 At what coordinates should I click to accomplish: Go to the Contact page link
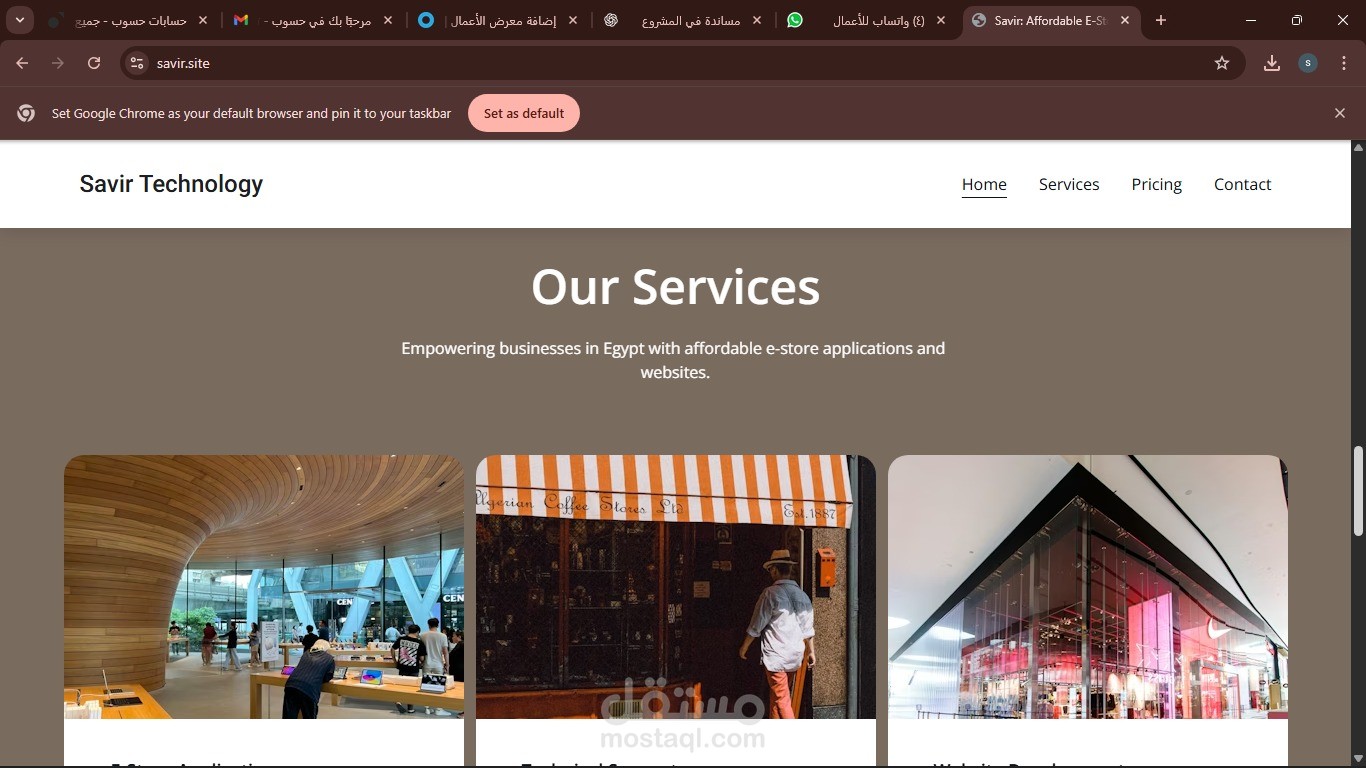(x=1243, y=184)
